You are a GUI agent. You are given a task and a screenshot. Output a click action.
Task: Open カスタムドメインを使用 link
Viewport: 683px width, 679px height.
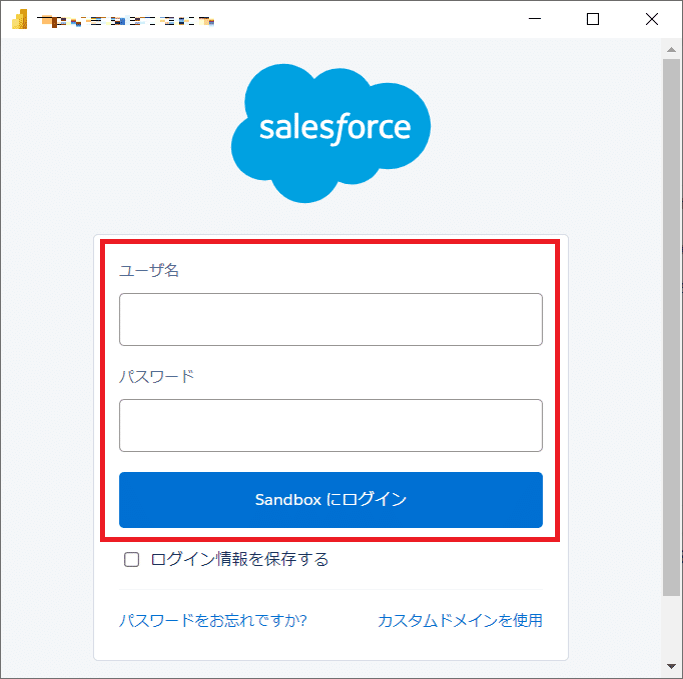[x=460, y=620]
